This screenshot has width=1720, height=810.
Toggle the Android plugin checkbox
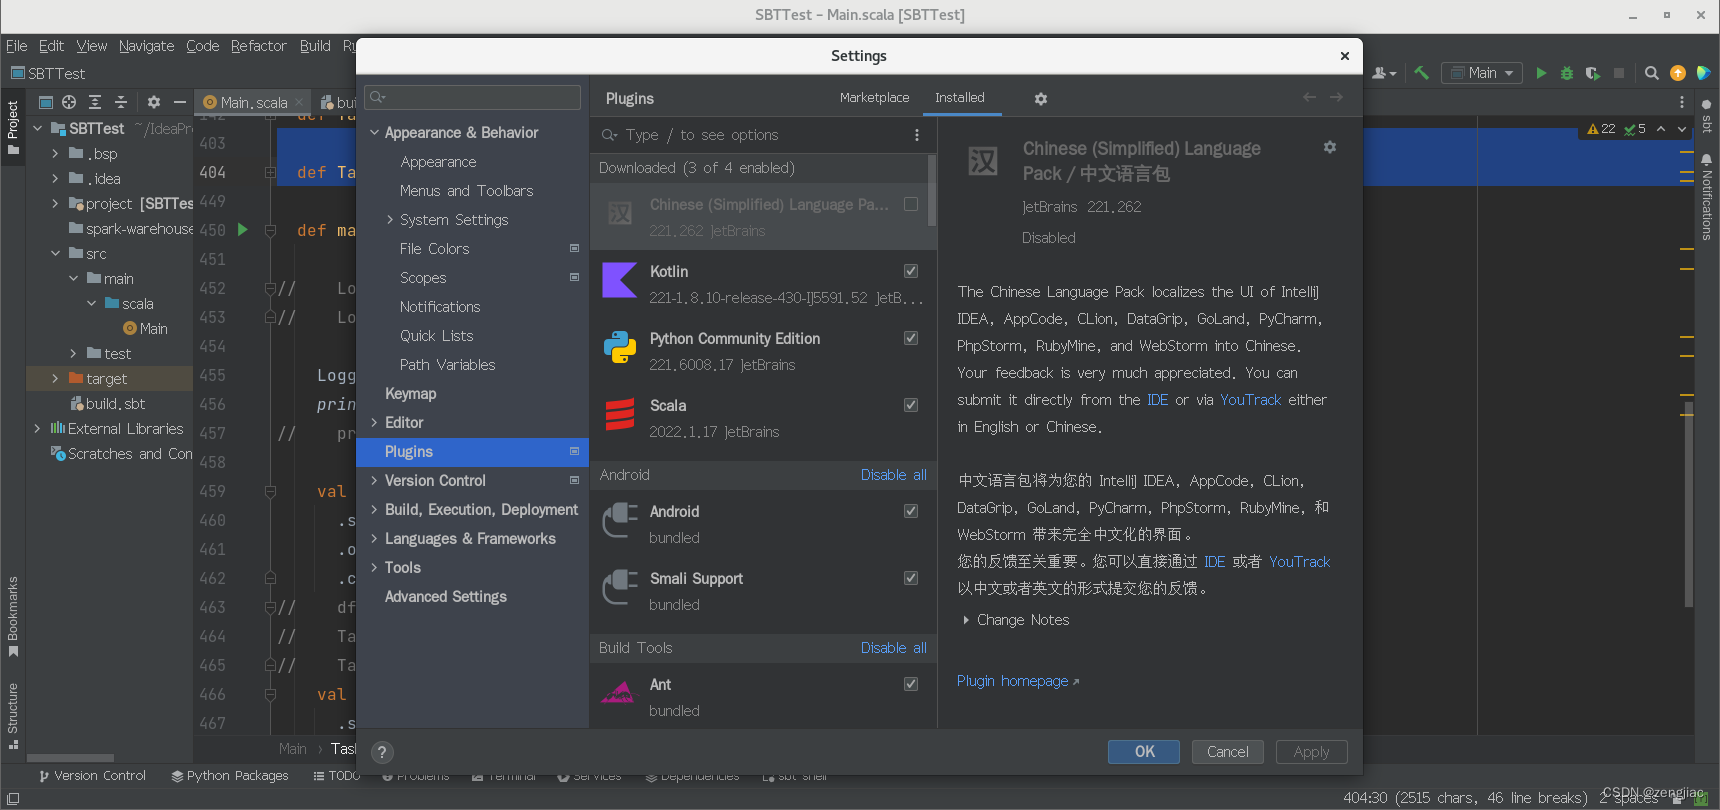911,511
